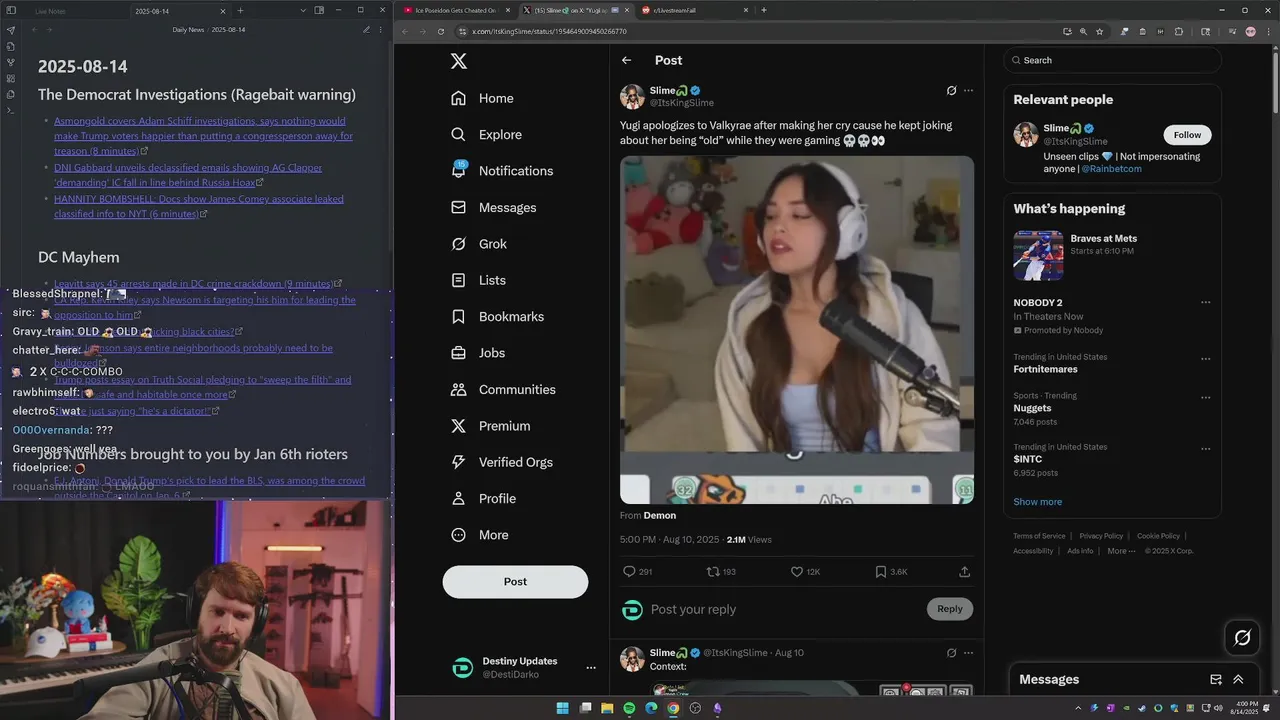Open the three-dot menu on the main post
1280x720 pixels.
968,90
